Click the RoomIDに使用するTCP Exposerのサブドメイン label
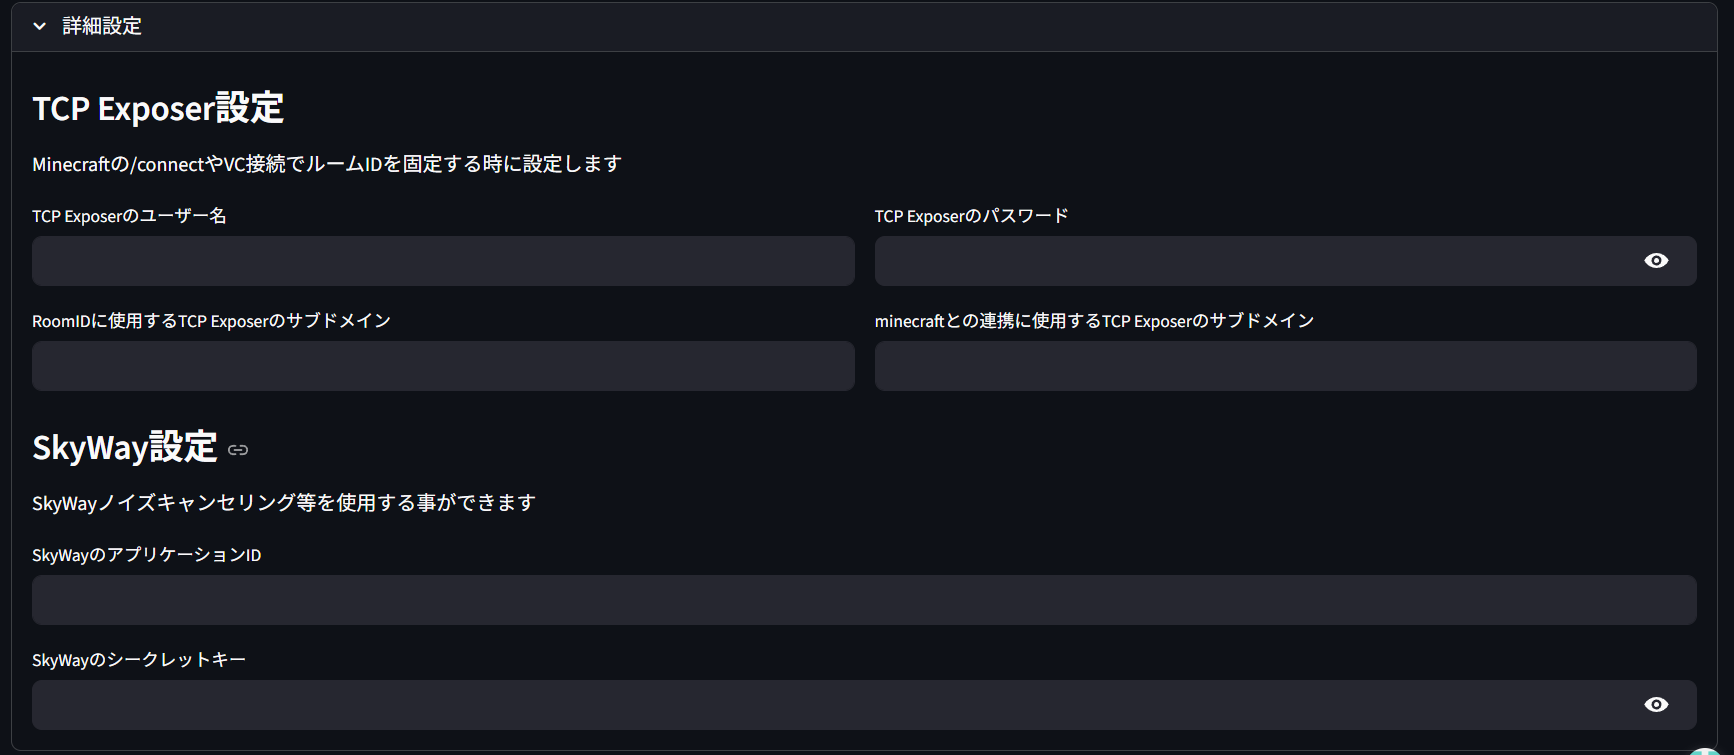1734x755 pixels. tap(211, 321)
